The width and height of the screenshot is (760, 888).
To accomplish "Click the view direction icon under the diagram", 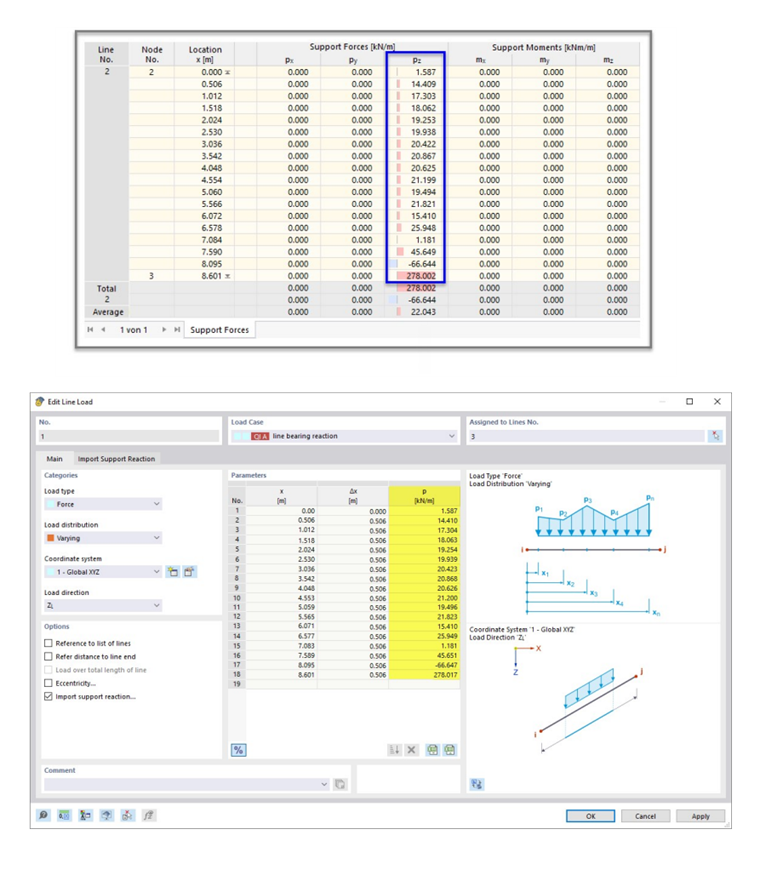I will click(477, 784).
